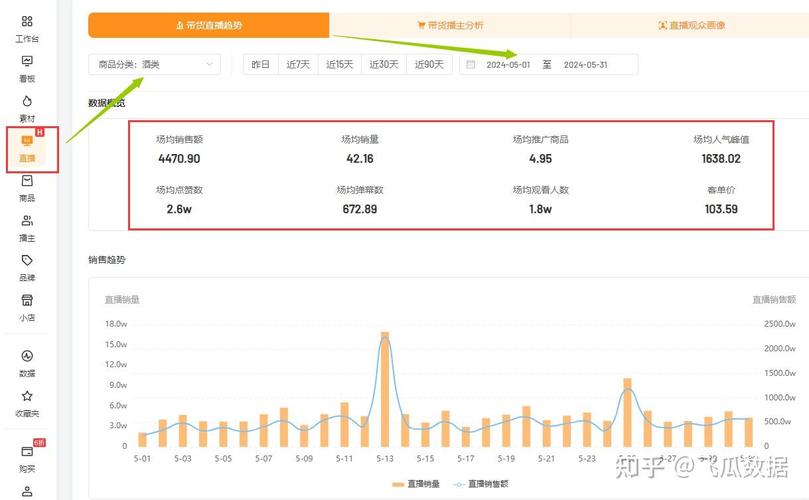Open the 购买 purchase icon in sidebar
Screen dimensions: 809x500
(x=27, y=451)
